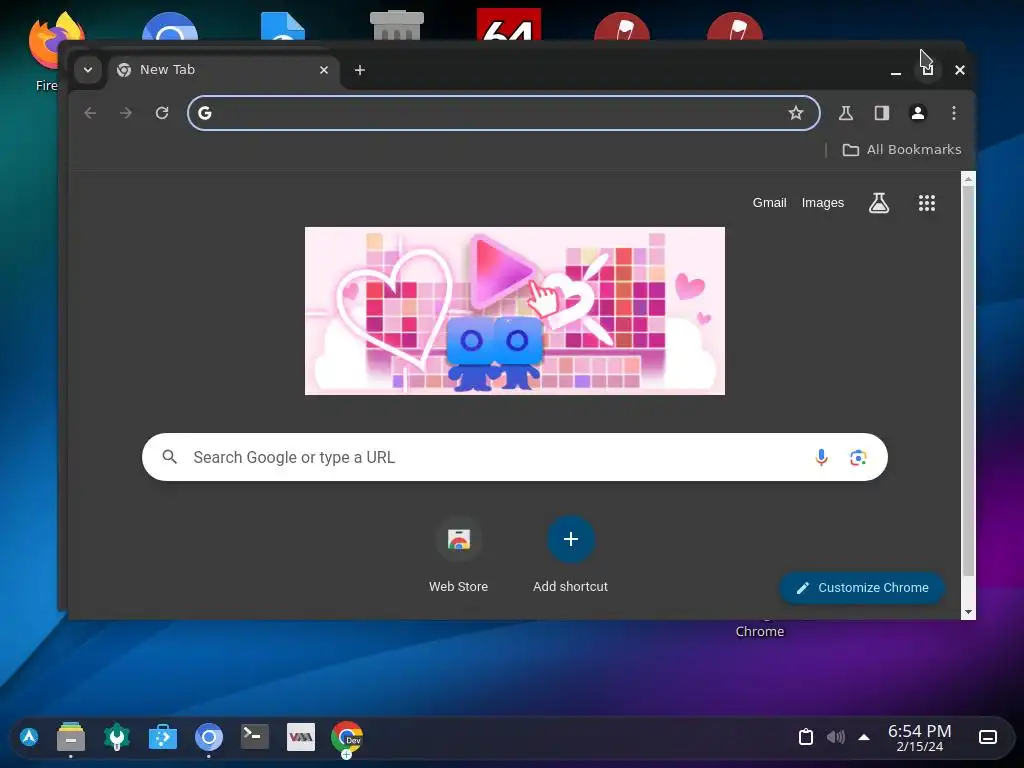Open Gmail link
The height and width of the screenshot is (768, 1024).
click(769, 203)
